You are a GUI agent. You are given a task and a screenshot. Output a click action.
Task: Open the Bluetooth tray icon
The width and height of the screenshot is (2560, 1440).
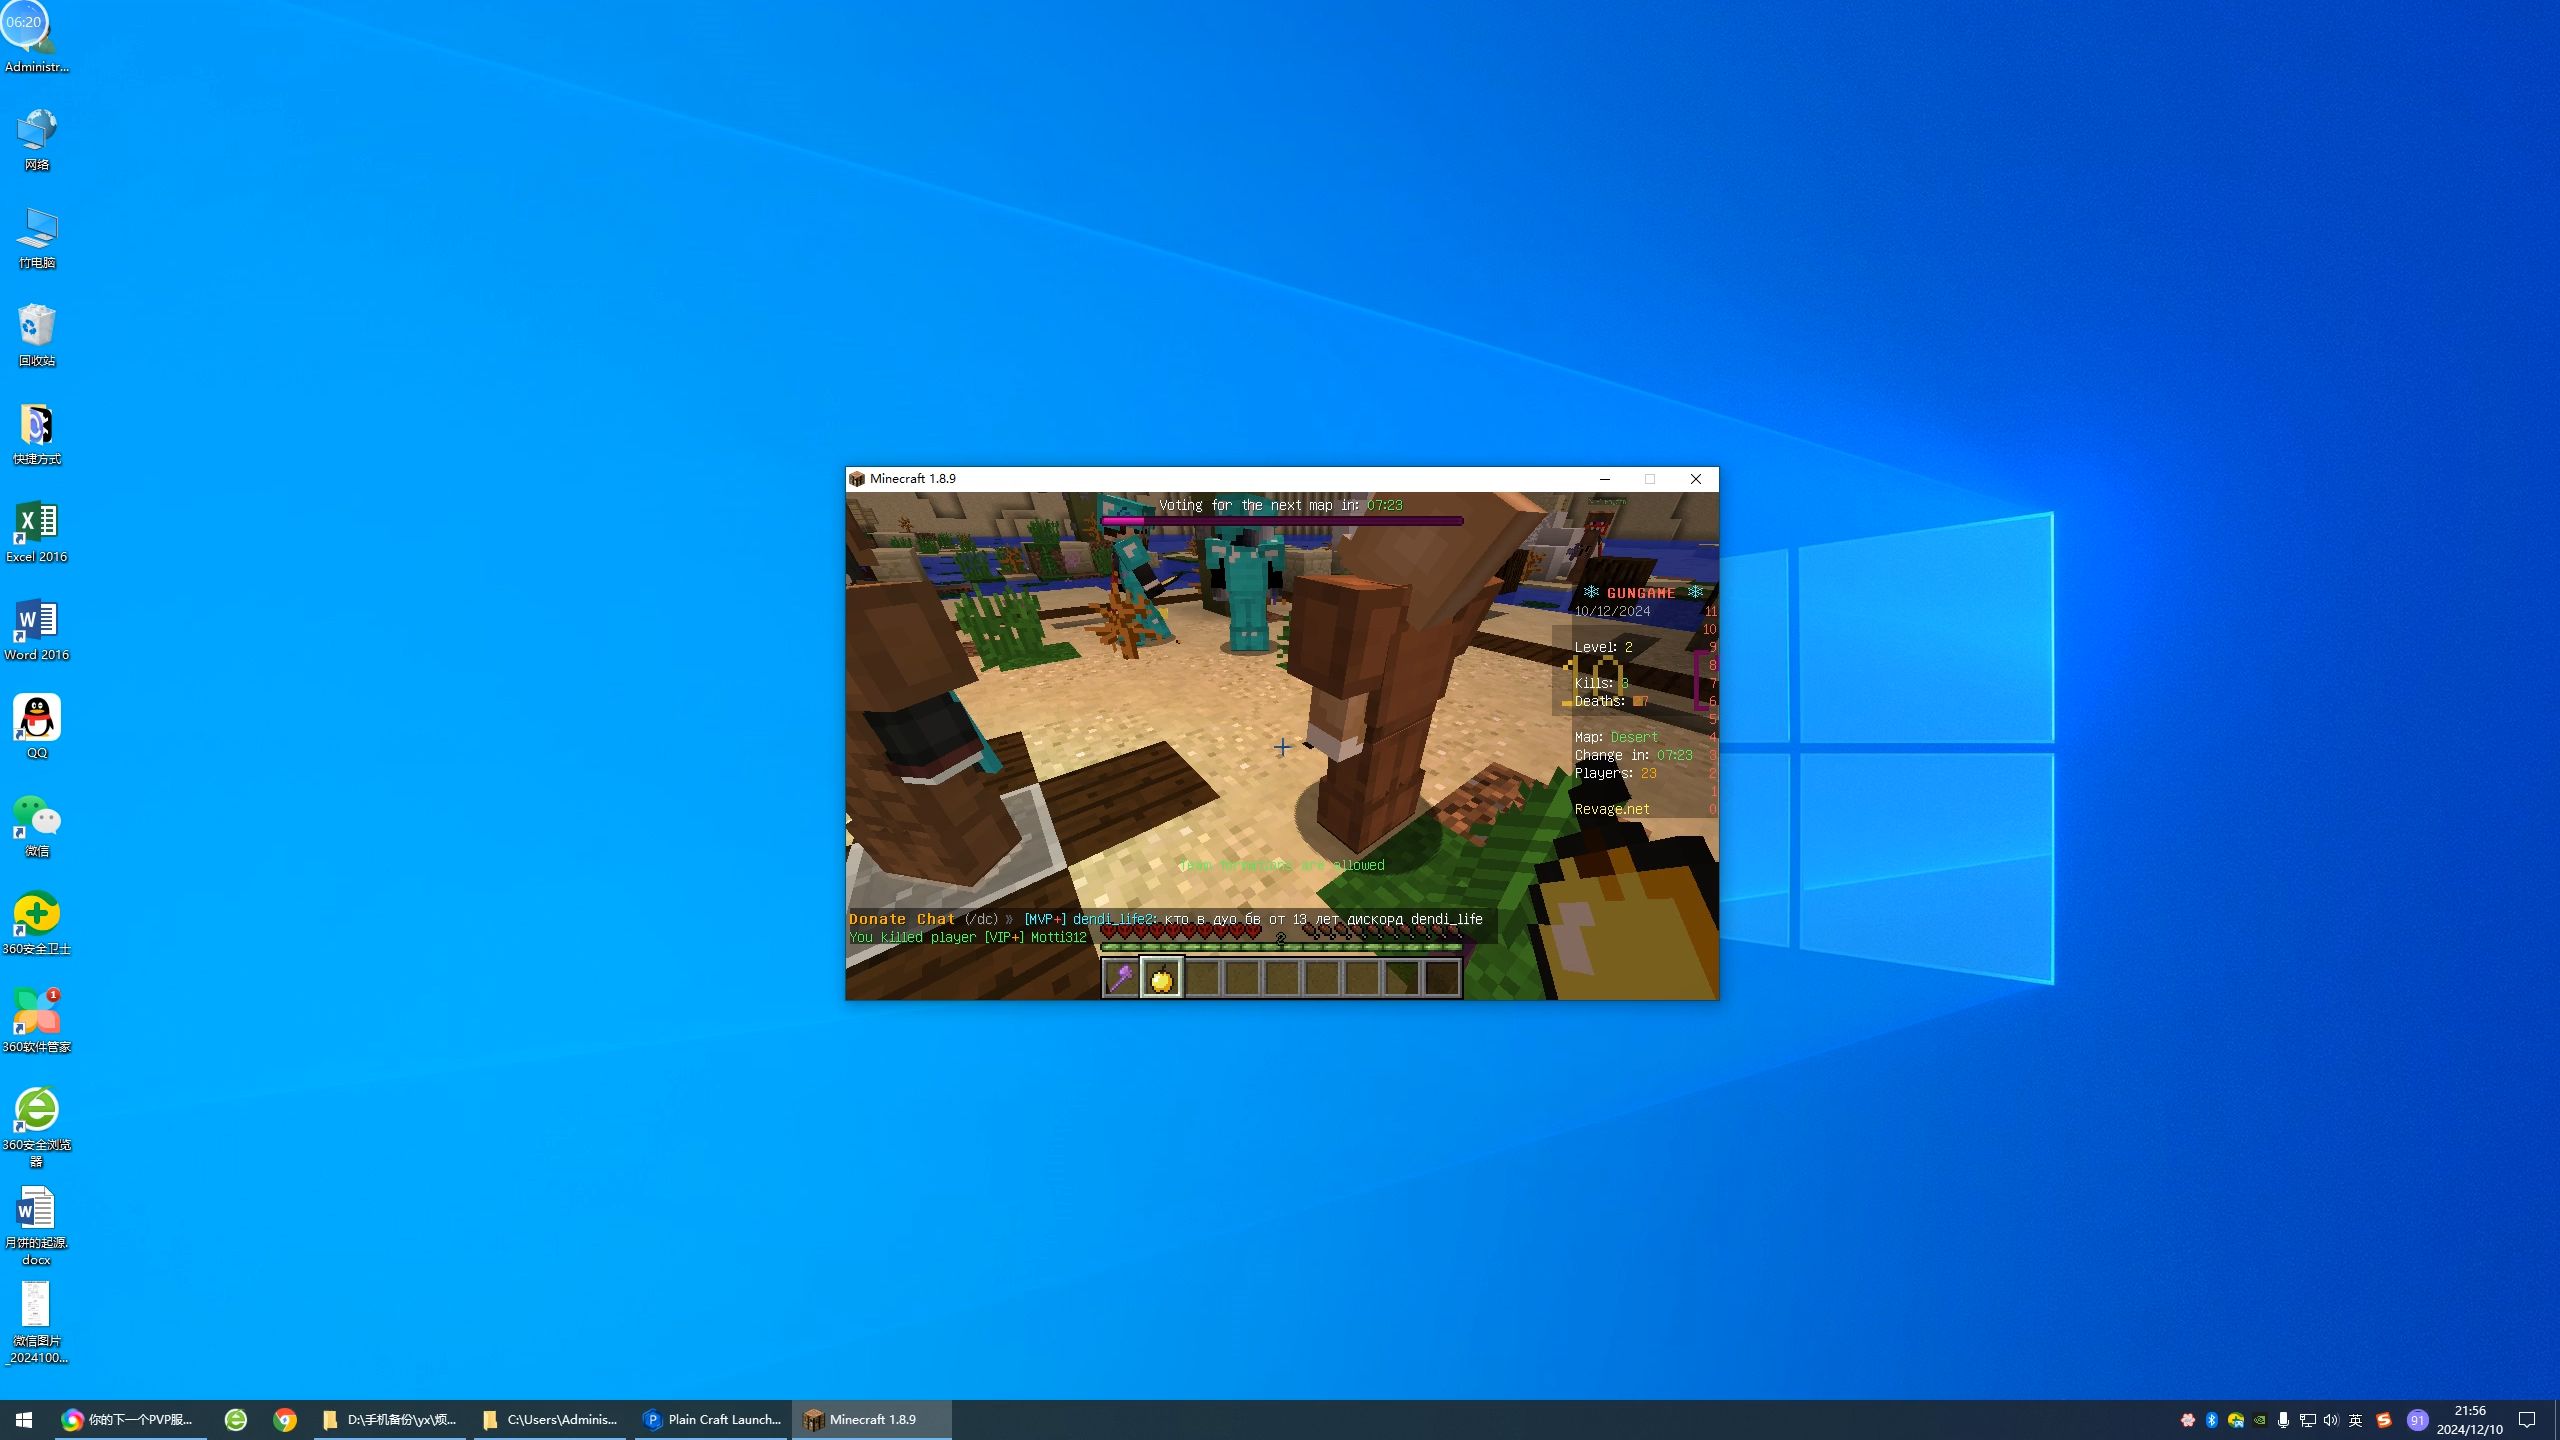2212,1420
